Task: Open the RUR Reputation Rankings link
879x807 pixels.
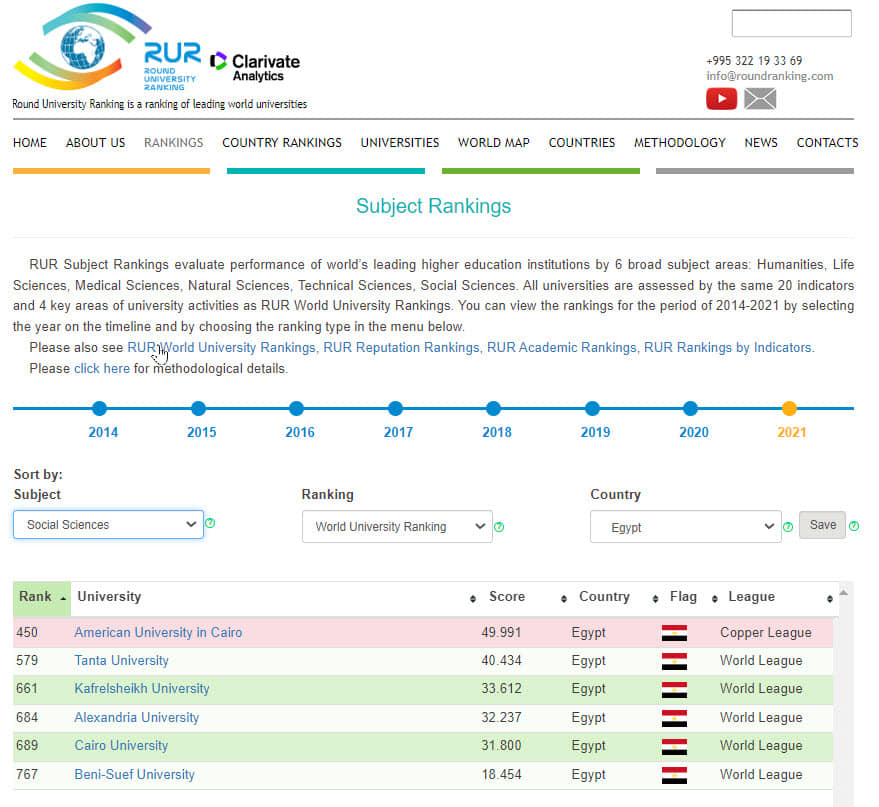Action: (x=401, y=348)
